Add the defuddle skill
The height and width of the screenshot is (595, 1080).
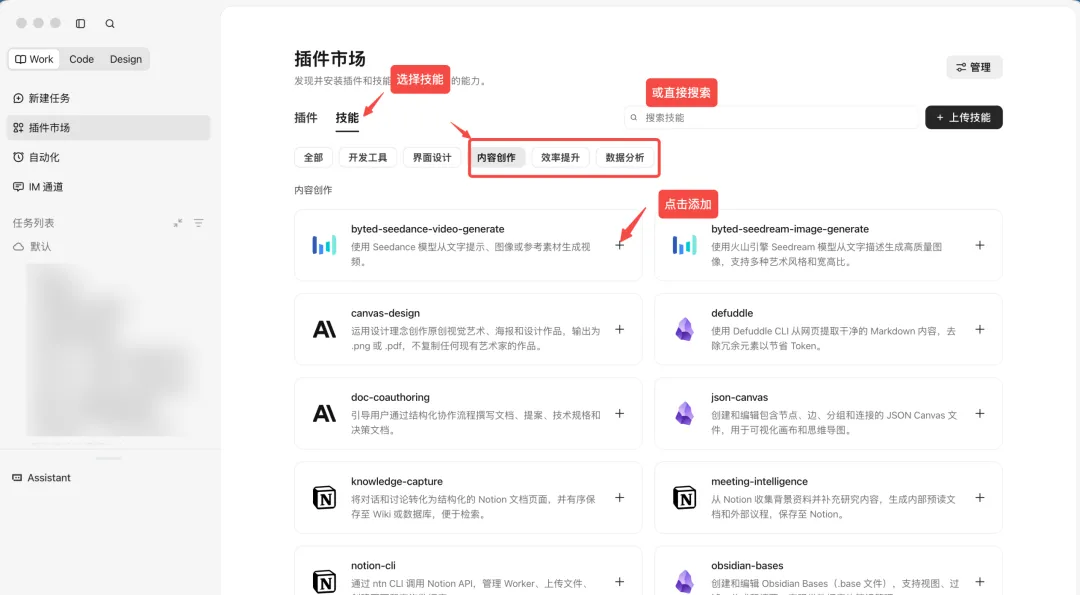click(x=979, y=329)
